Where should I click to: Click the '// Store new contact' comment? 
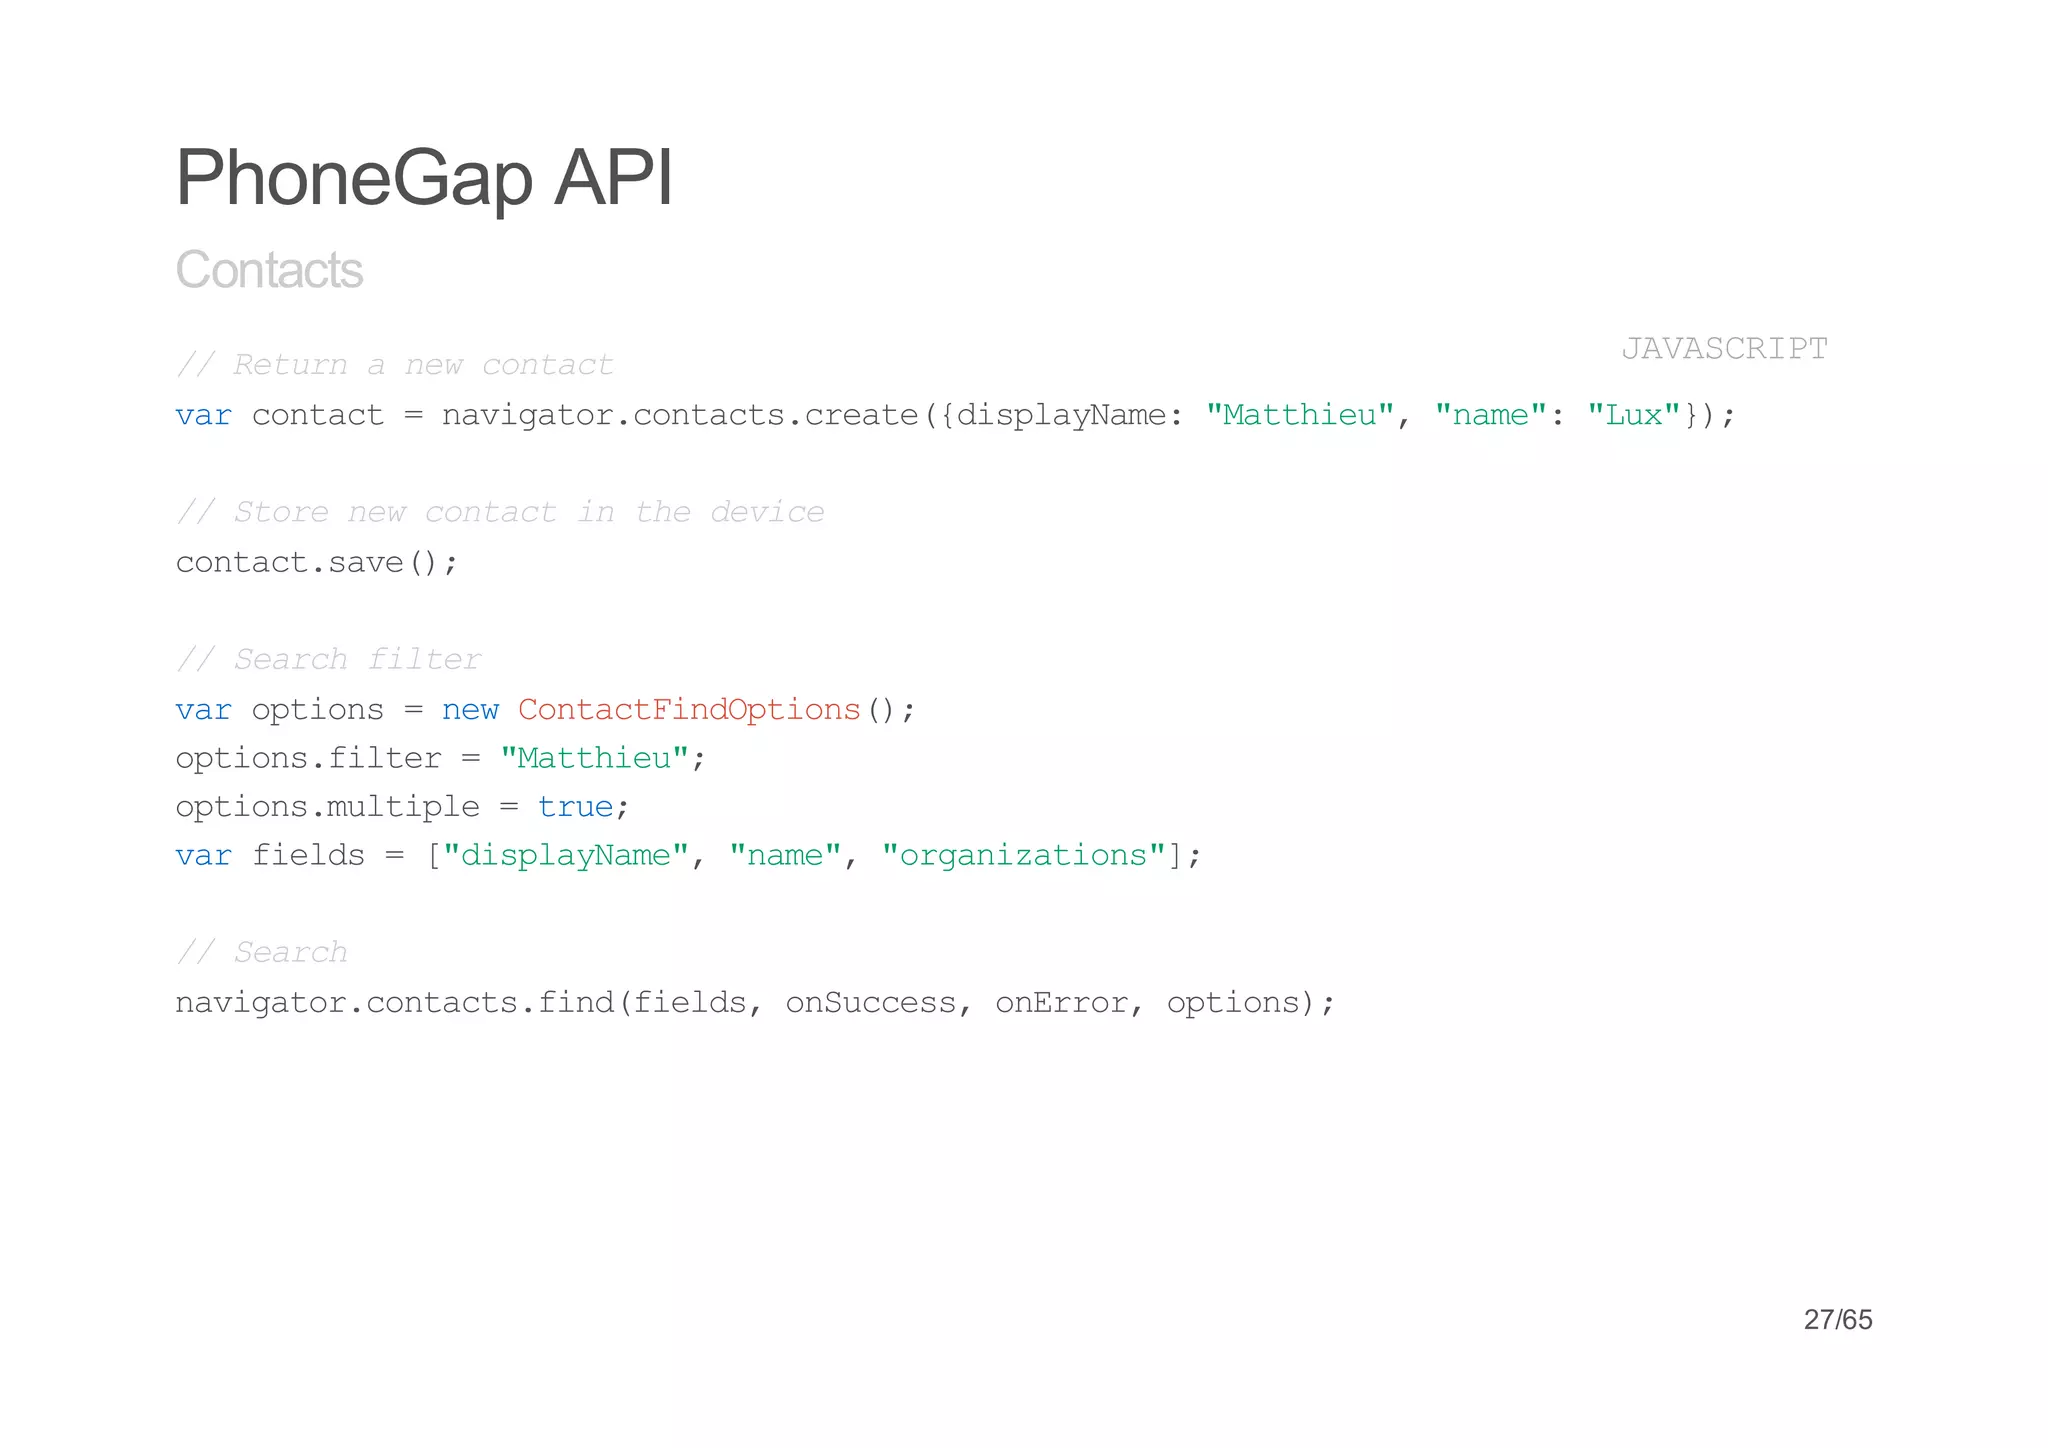tap(500, 512)
